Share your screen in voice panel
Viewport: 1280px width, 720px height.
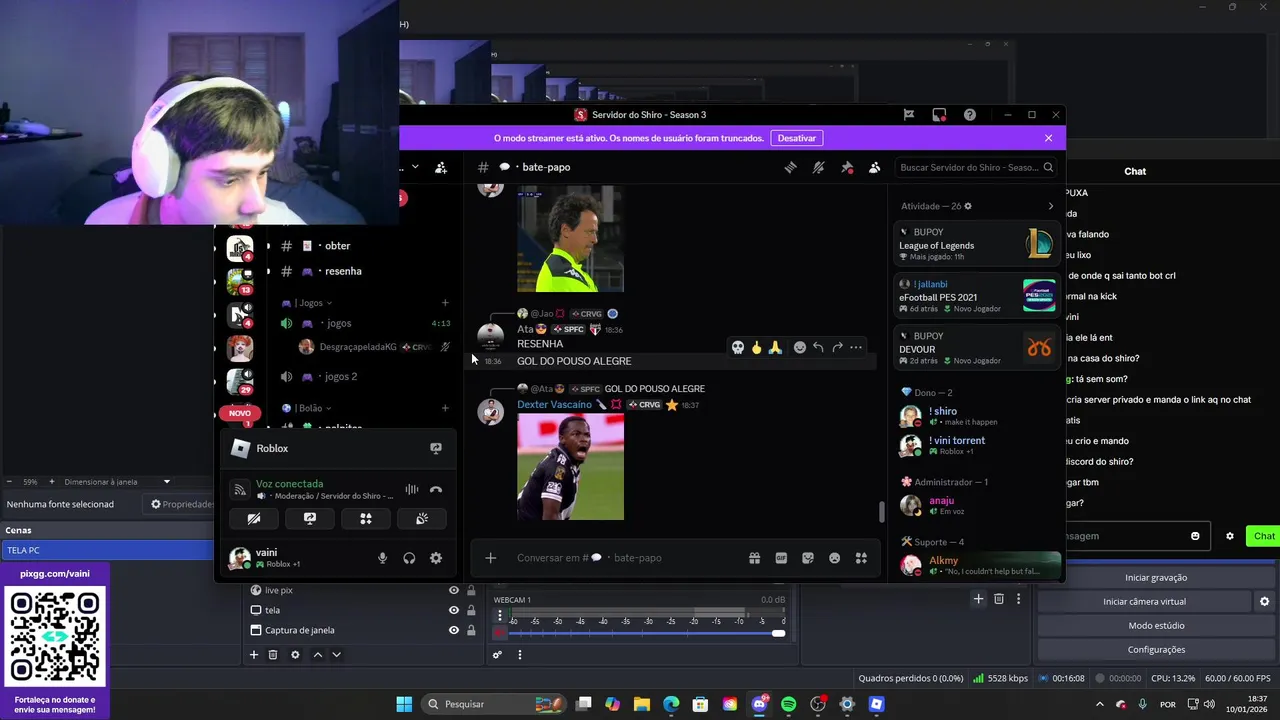(310, 519)
